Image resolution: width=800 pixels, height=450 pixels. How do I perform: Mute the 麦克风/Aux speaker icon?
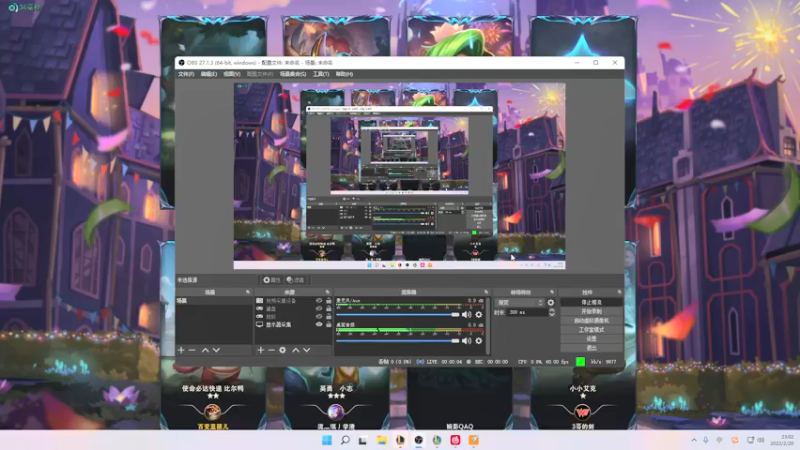(466, 315)
